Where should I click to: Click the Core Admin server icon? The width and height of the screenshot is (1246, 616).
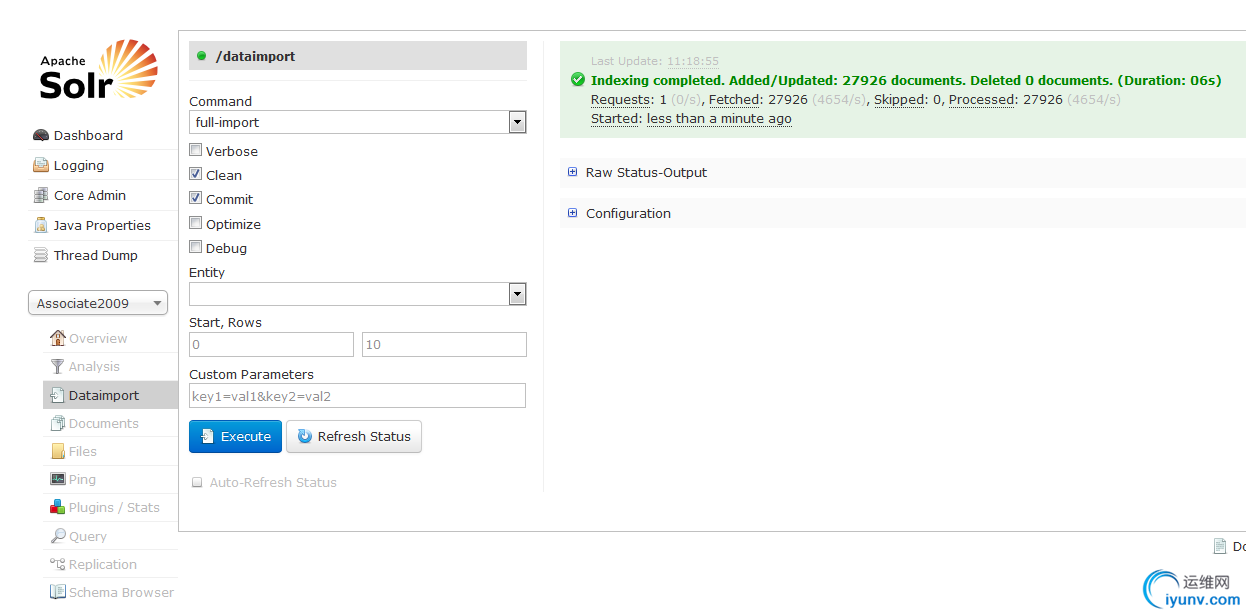(41, 195)
